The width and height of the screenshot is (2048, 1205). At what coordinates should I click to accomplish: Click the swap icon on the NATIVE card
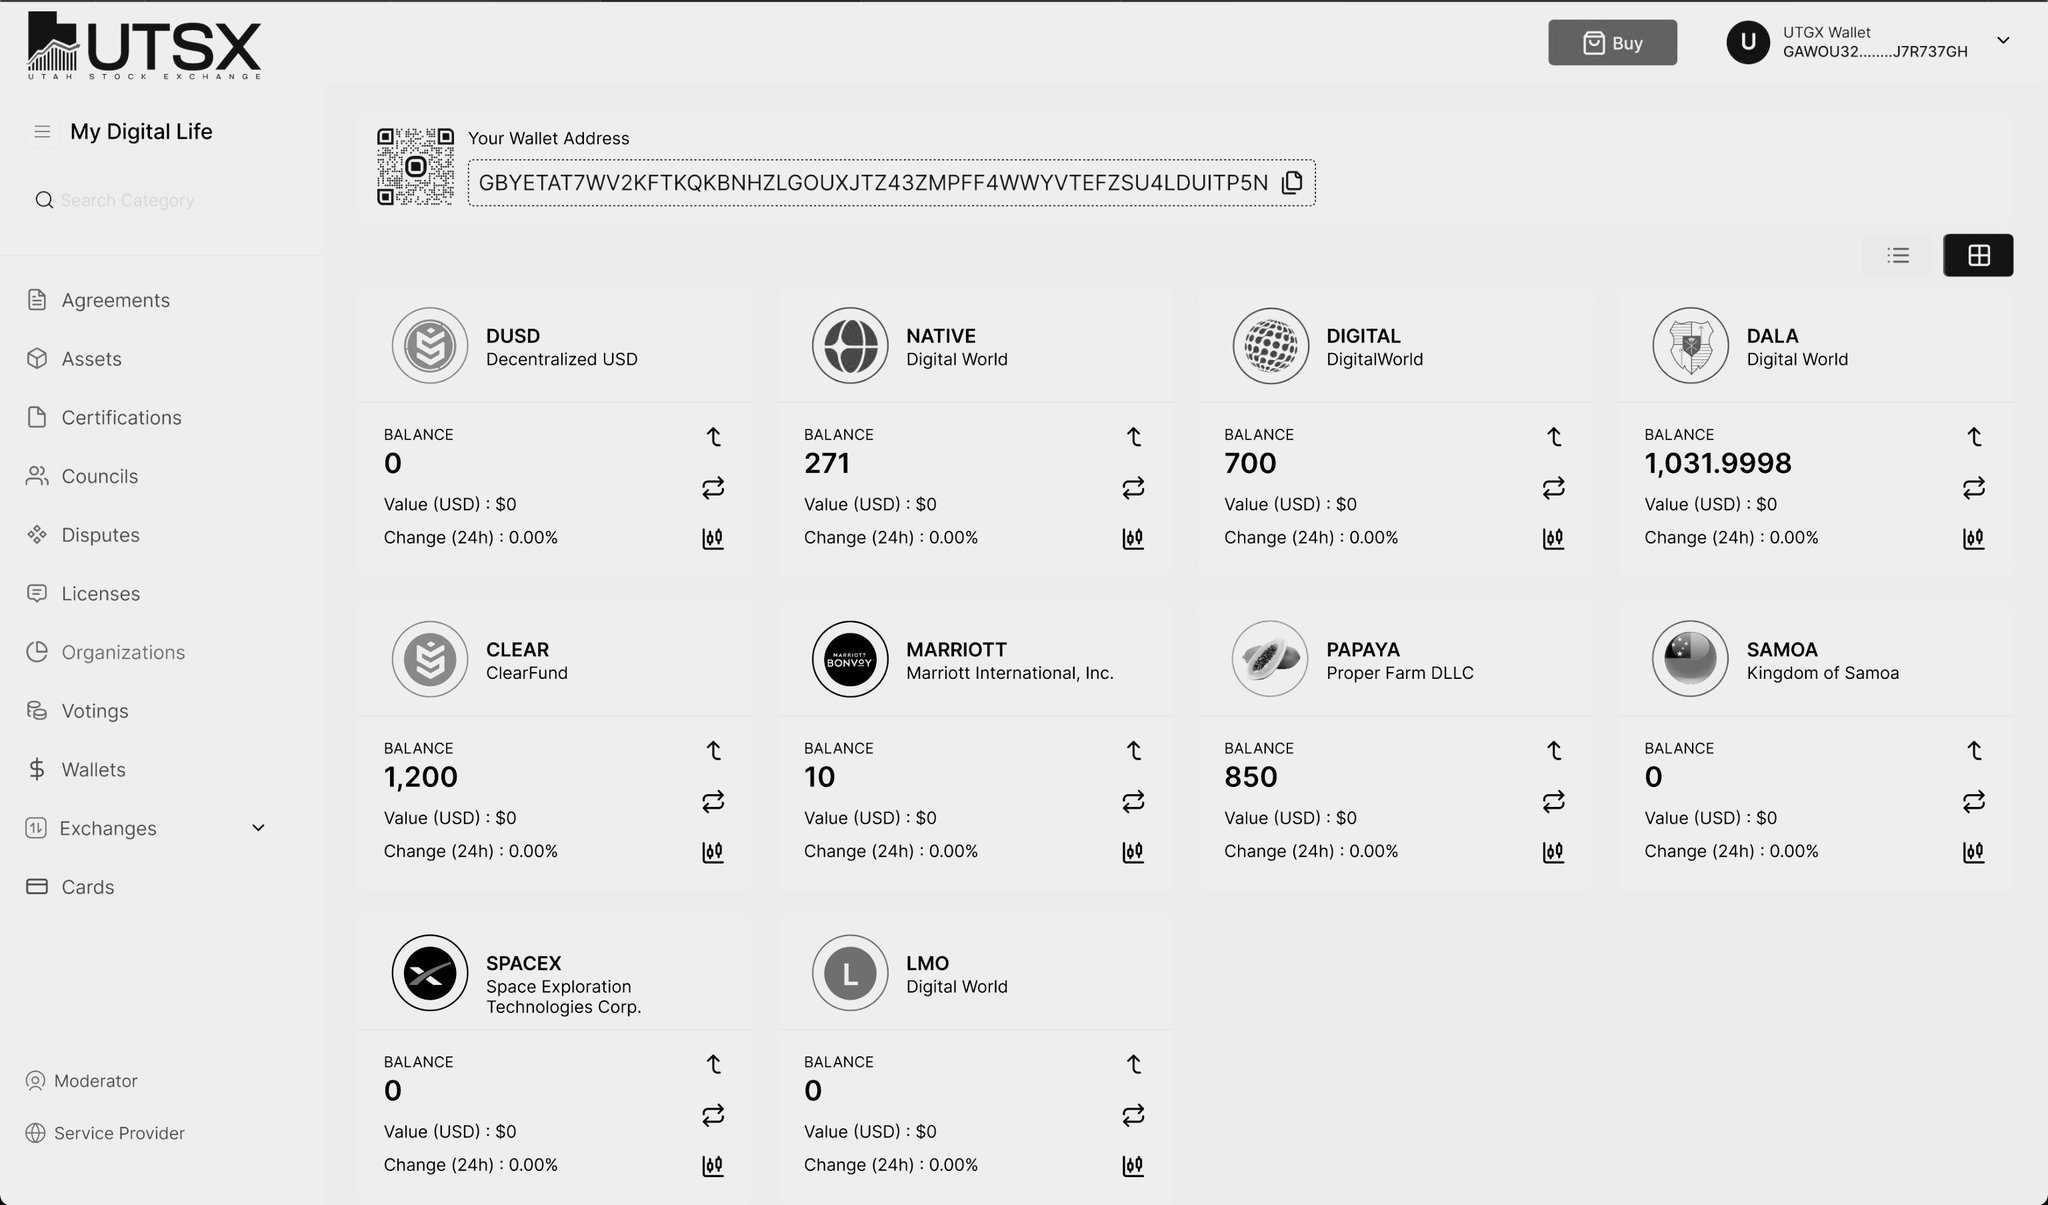(x=1133, y=488)
